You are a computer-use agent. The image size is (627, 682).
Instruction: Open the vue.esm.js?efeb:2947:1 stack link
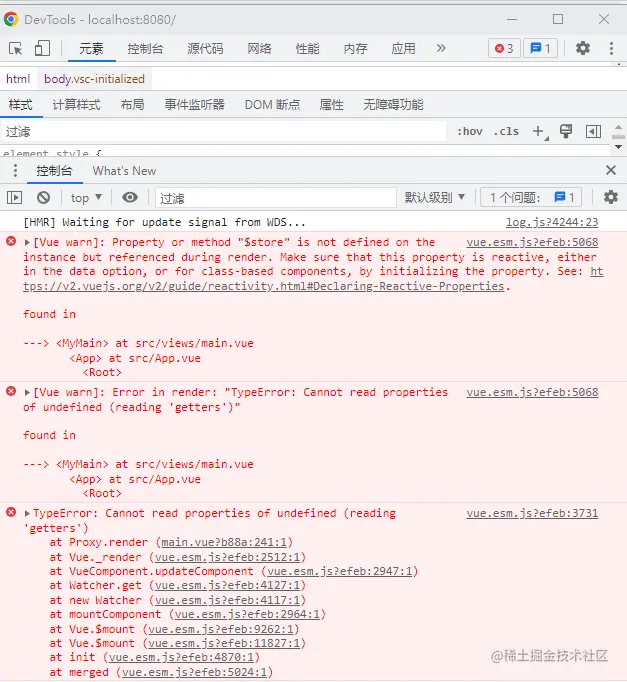pos(340,571)
